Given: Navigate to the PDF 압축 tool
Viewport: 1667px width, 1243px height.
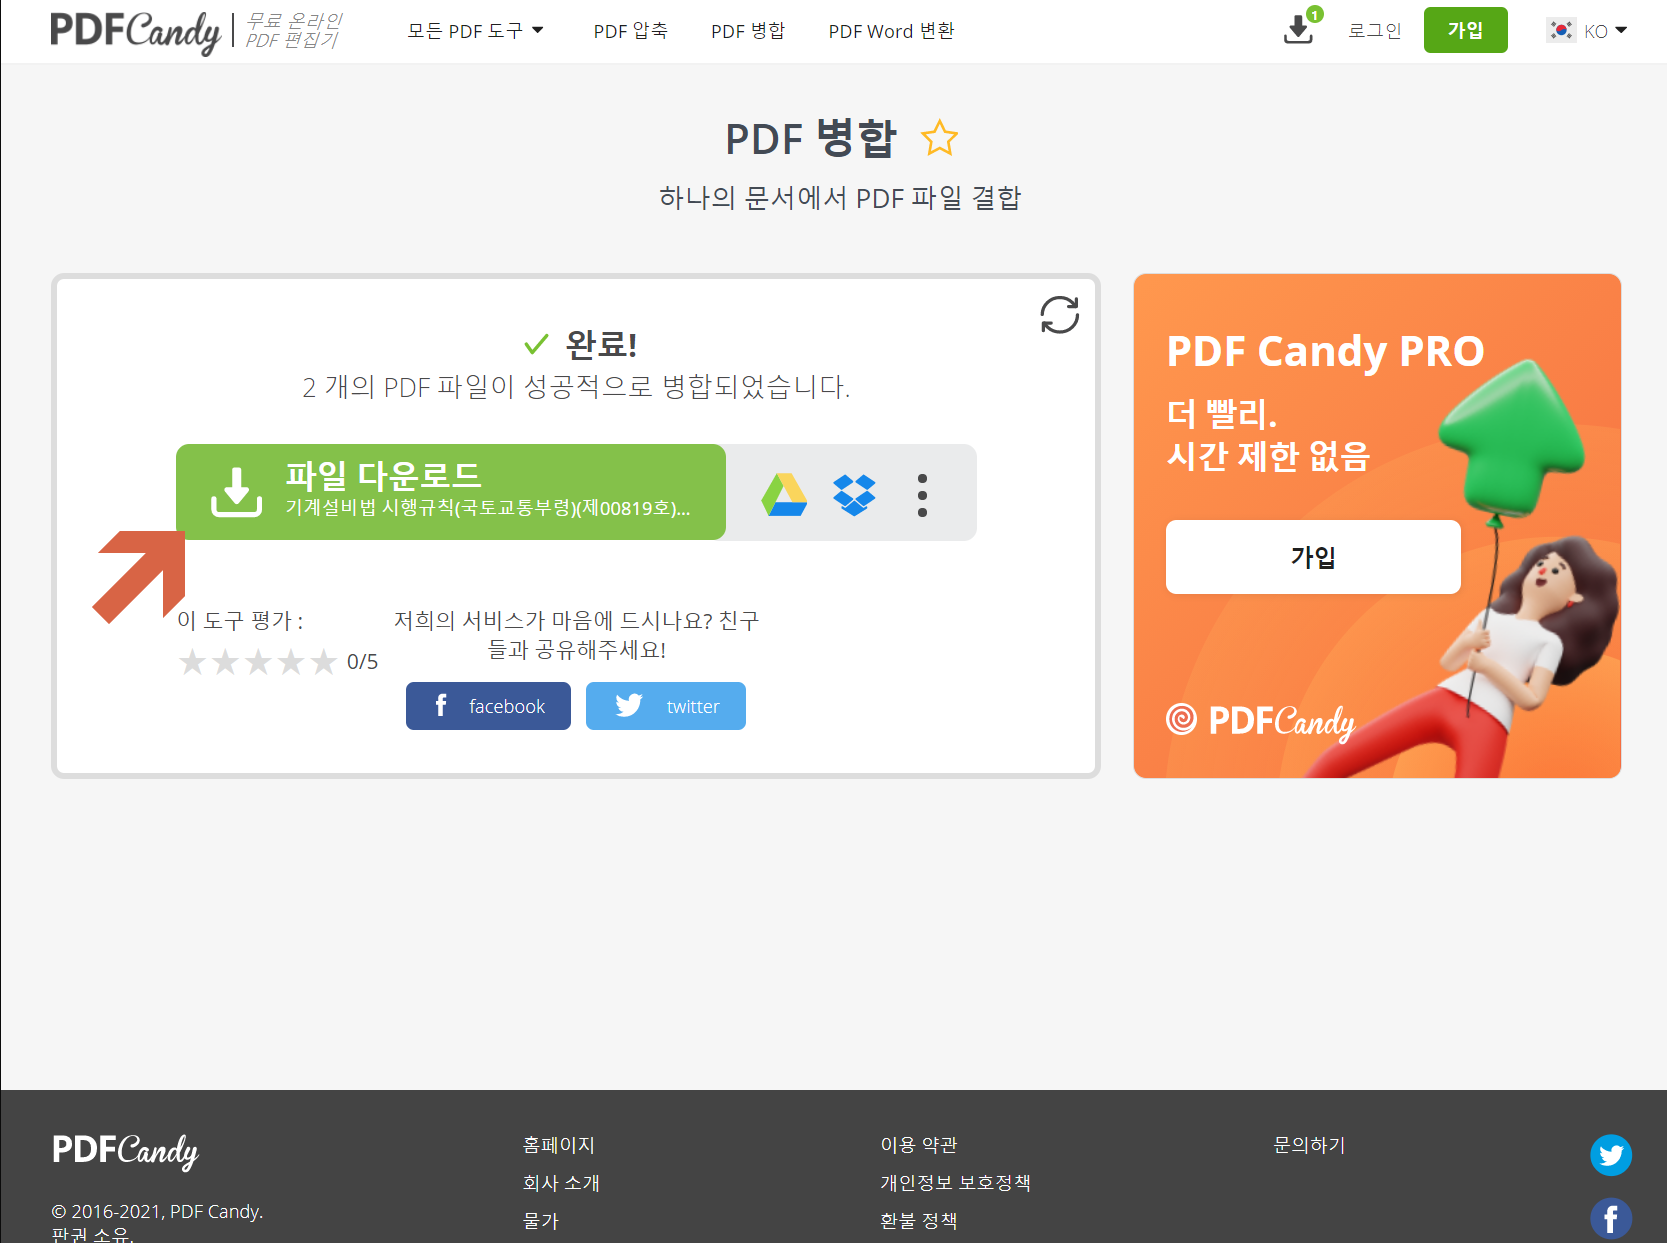Looking at the screenshot, I should 630,30.
